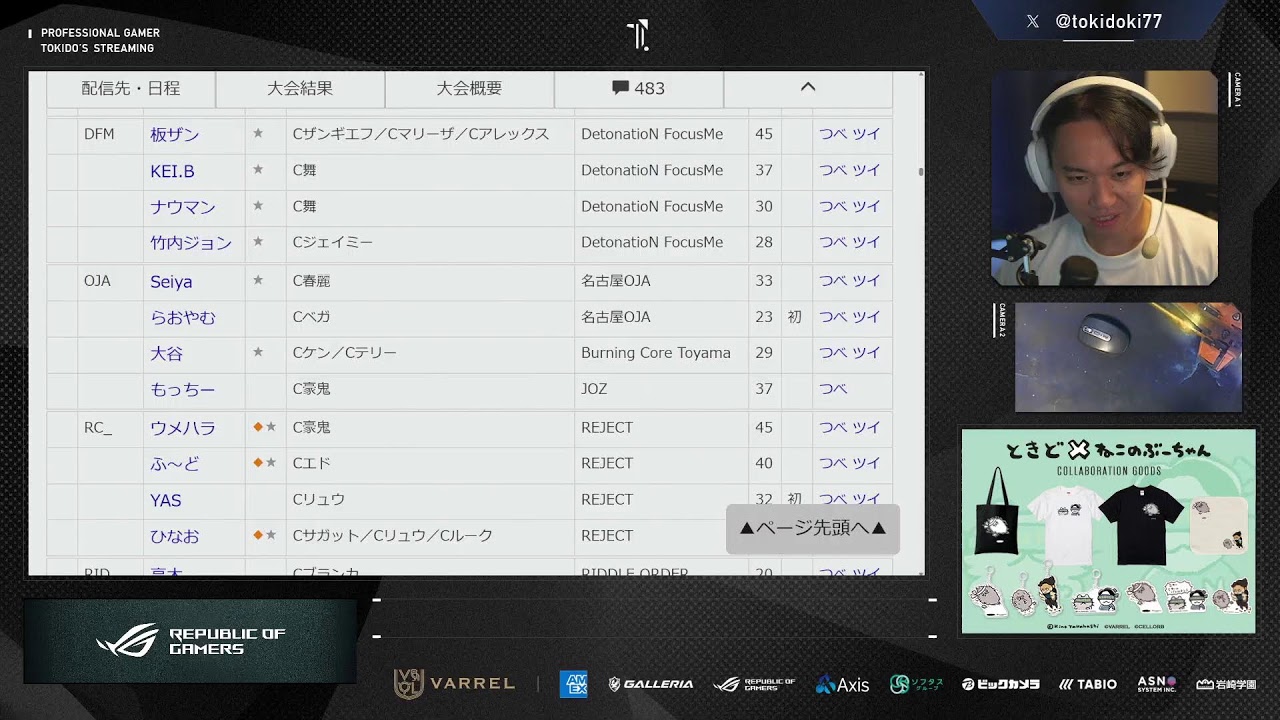This screenshot has width=1280, height=720.
Task: Click the orange diamond icon in ひなお row
Action: pyautogui.click(x=258, y=535)
